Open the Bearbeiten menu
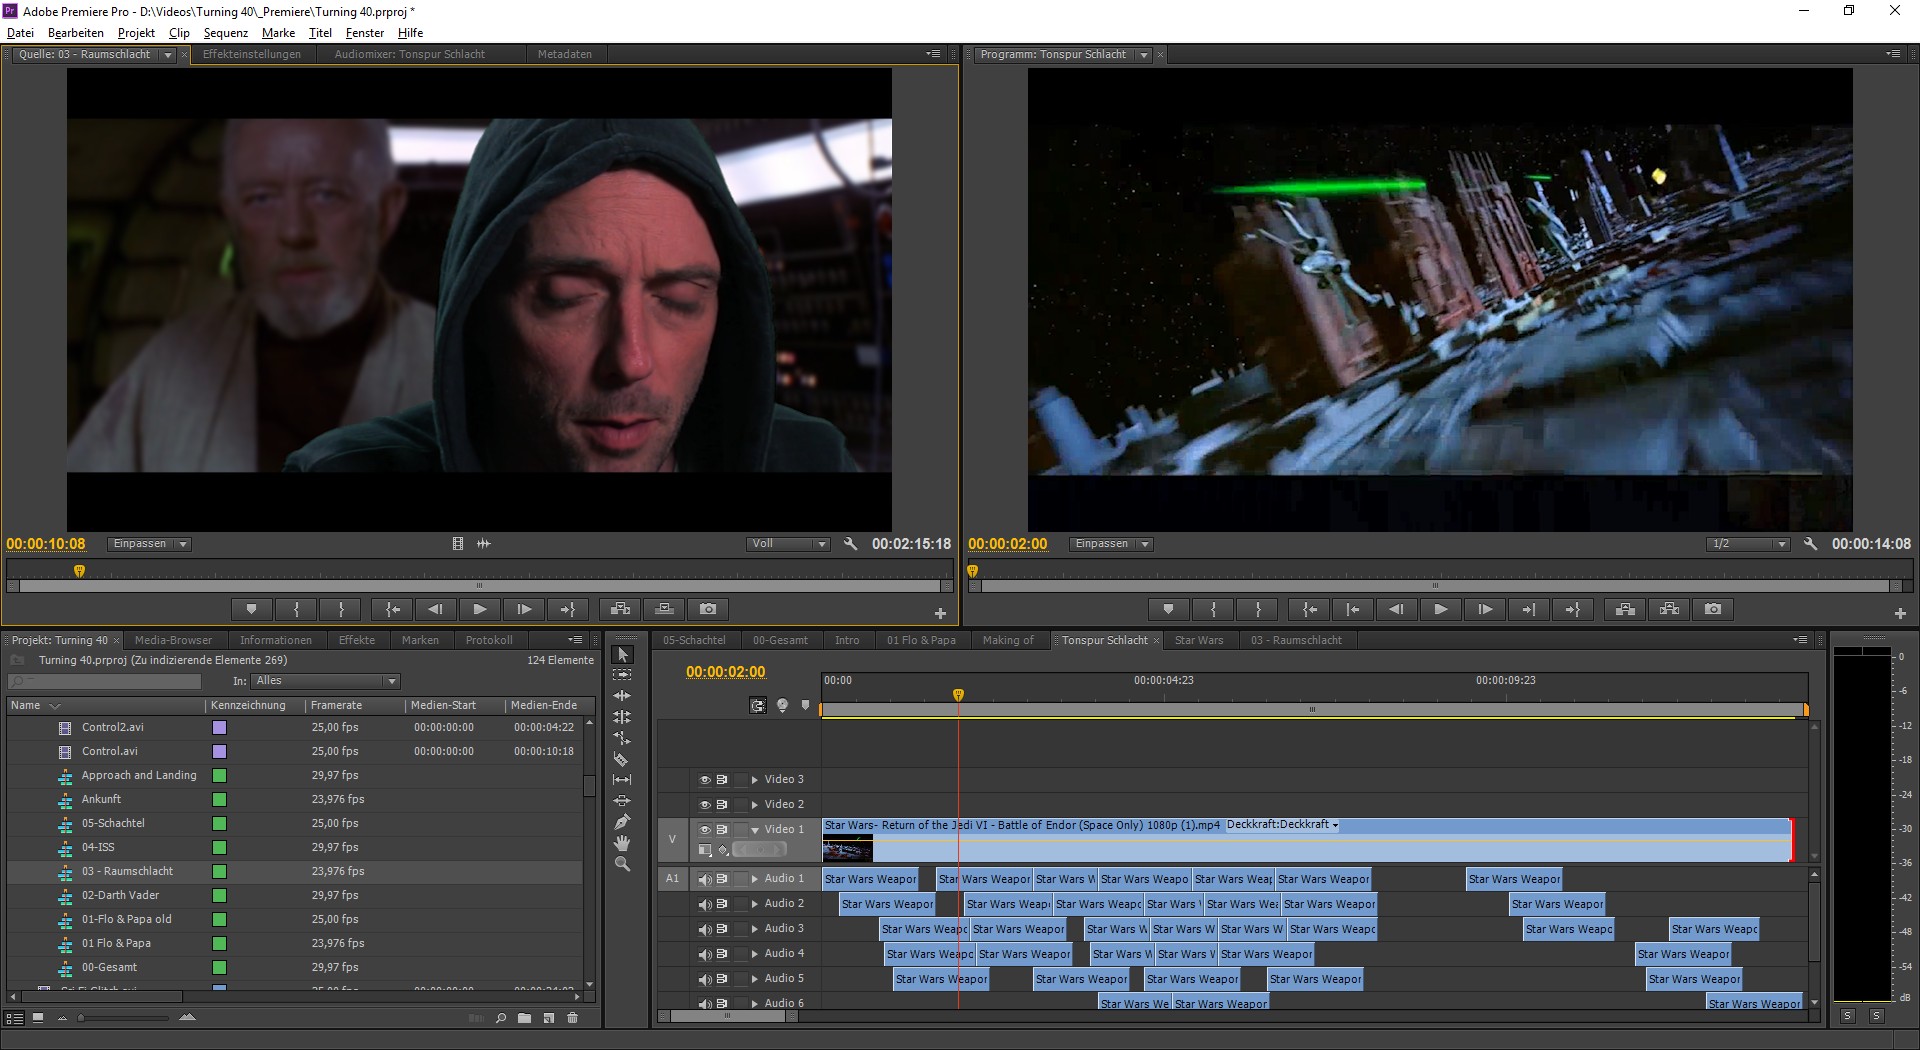 (76, 33)
